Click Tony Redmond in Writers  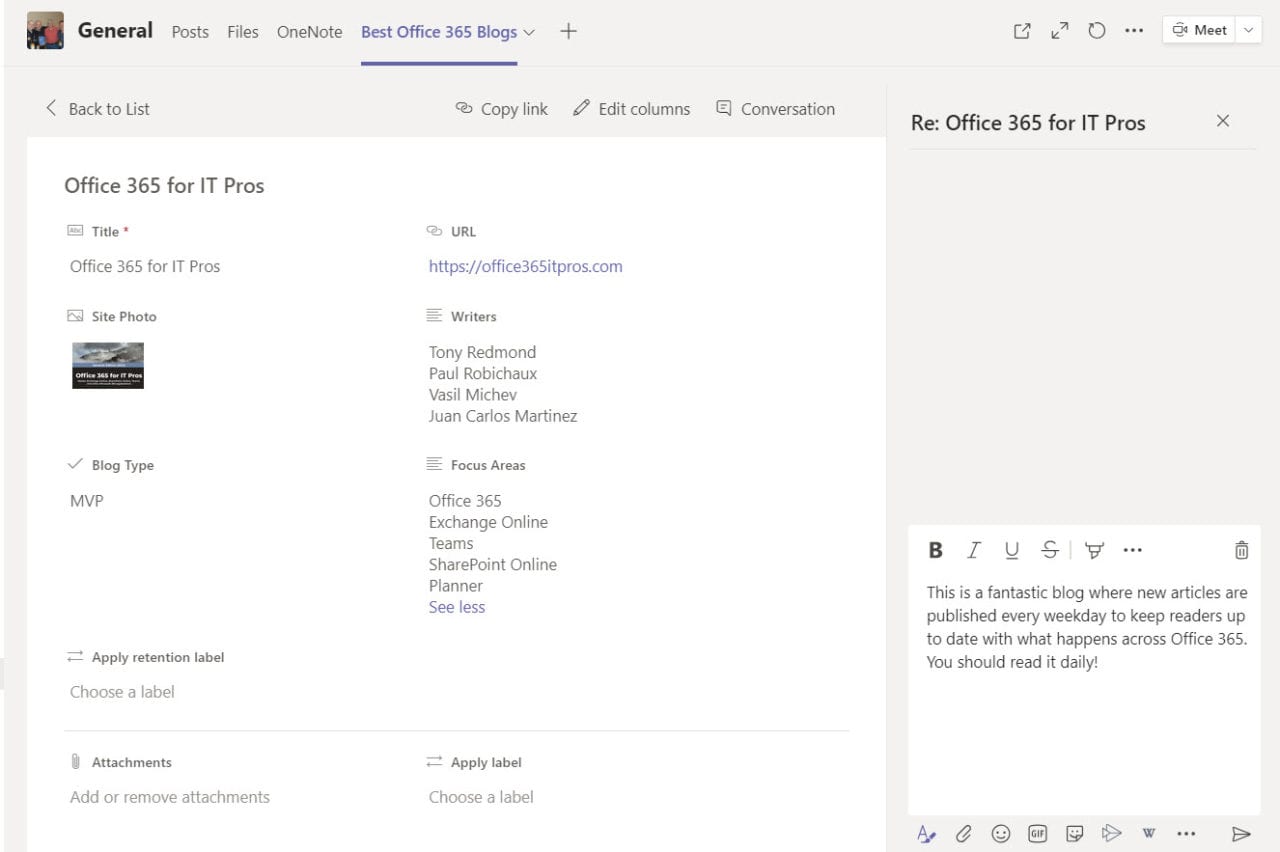[x=482, y=352]
